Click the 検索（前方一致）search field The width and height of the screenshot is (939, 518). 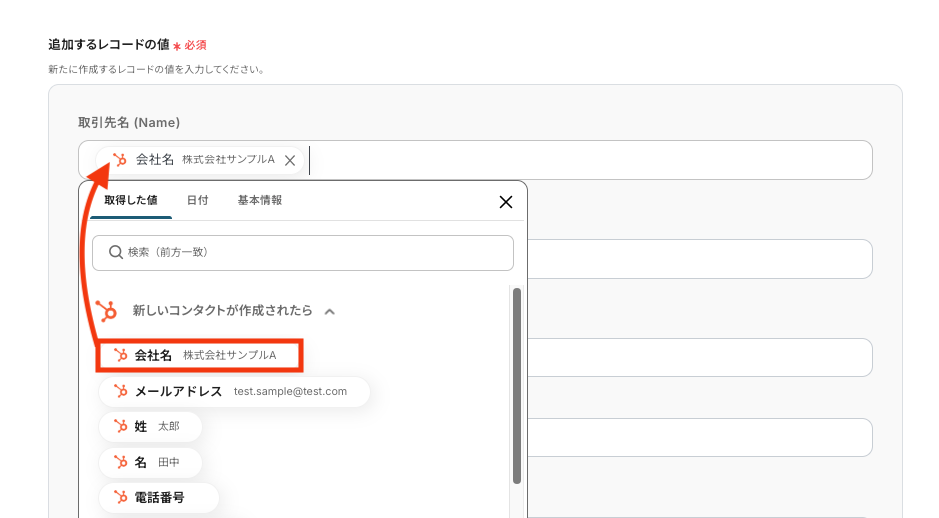302,253
